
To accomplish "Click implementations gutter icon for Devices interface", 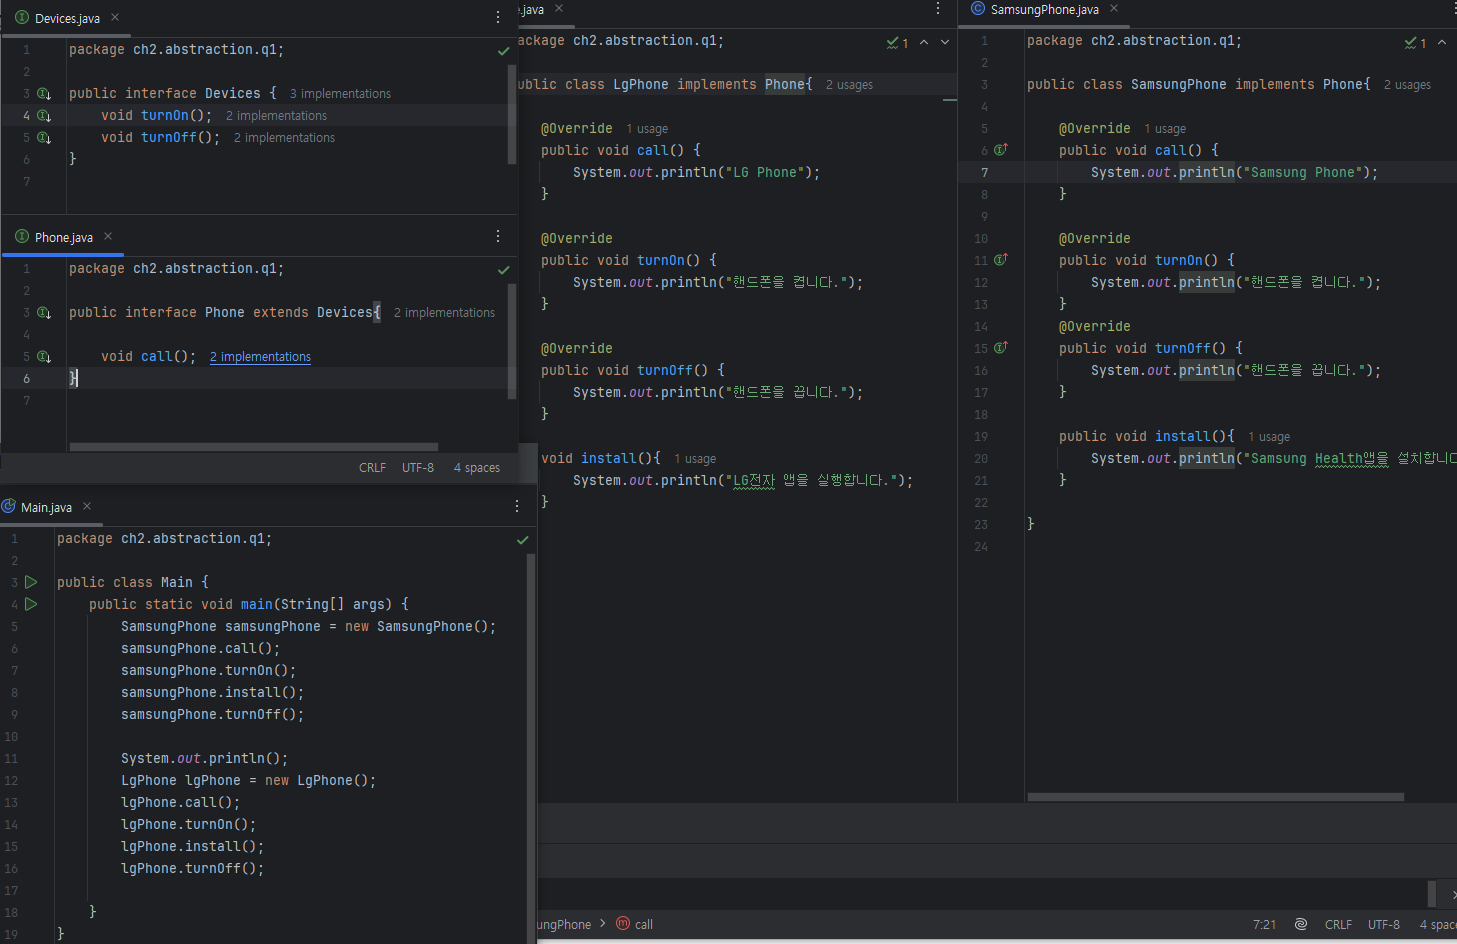I will tap(44, 94).
